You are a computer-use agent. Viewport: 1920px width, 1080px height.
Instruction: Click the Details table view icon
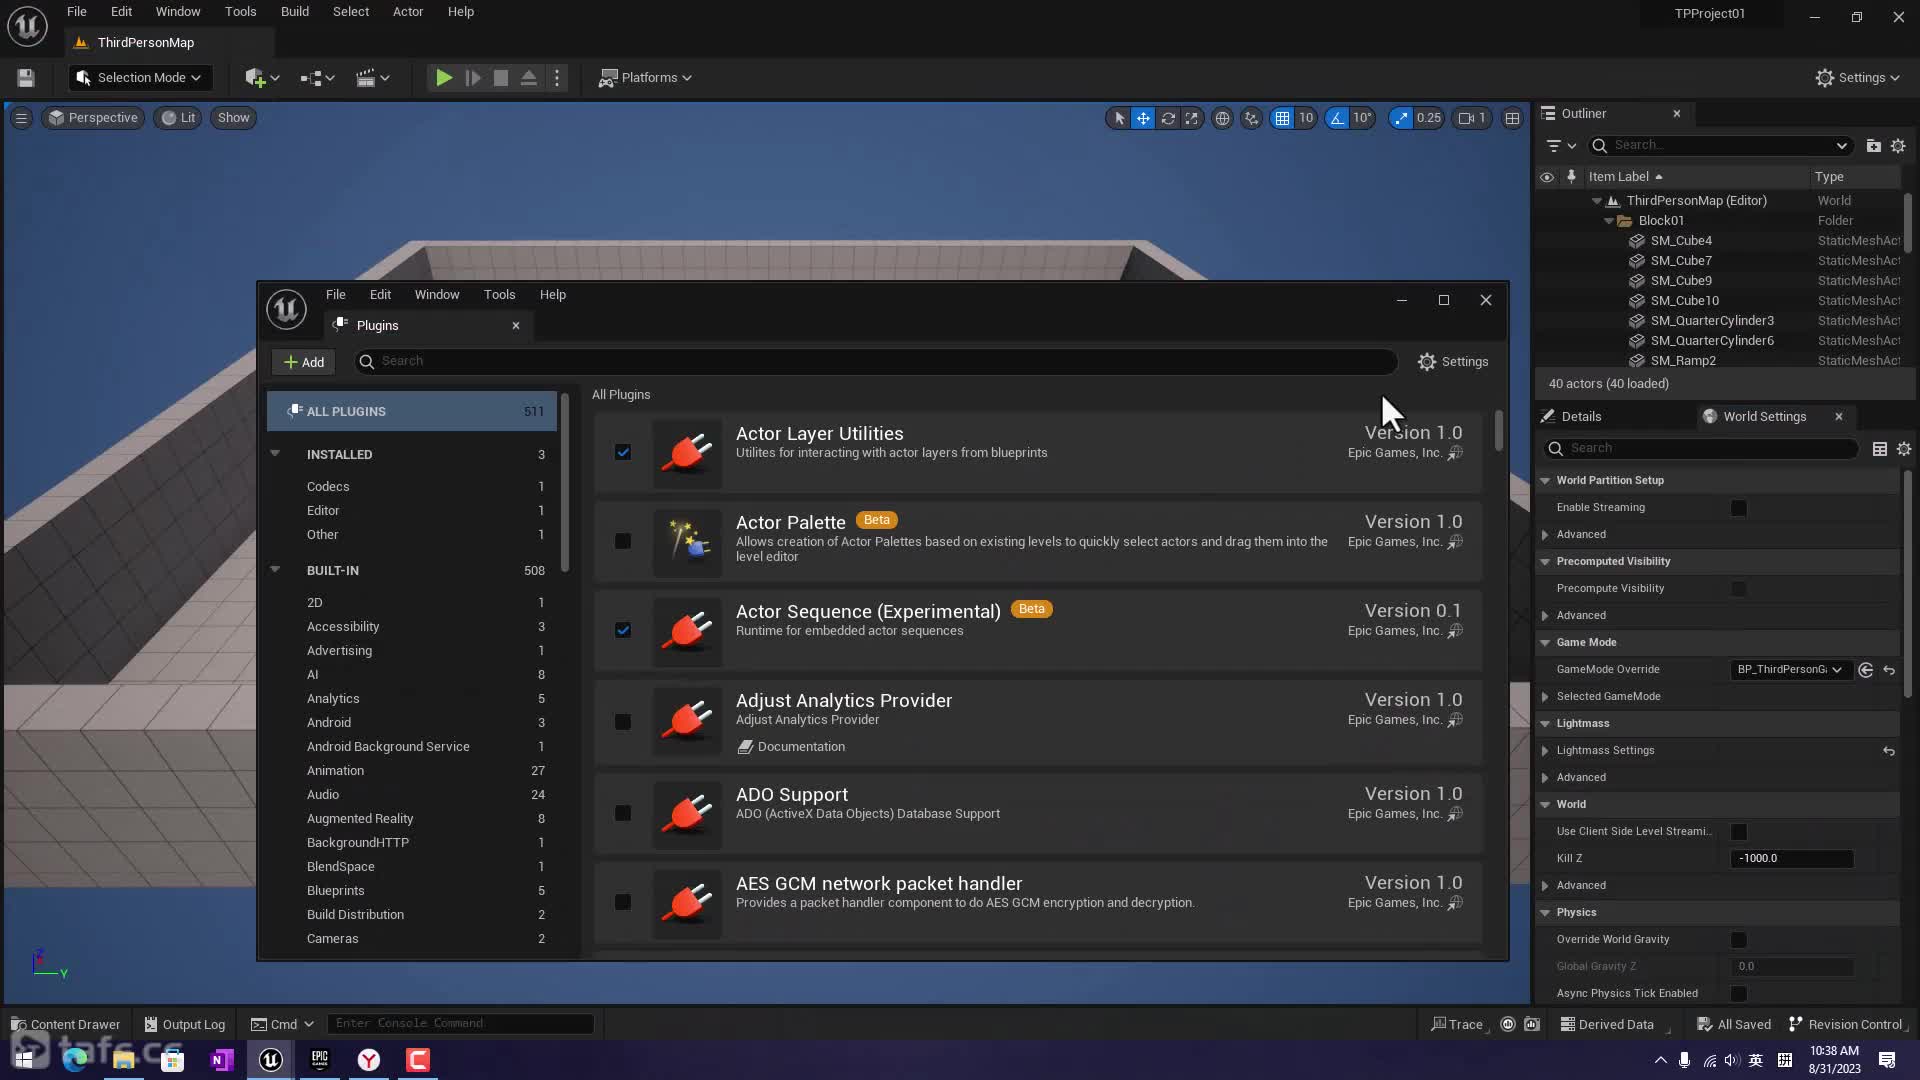(x=1880, y=449)
